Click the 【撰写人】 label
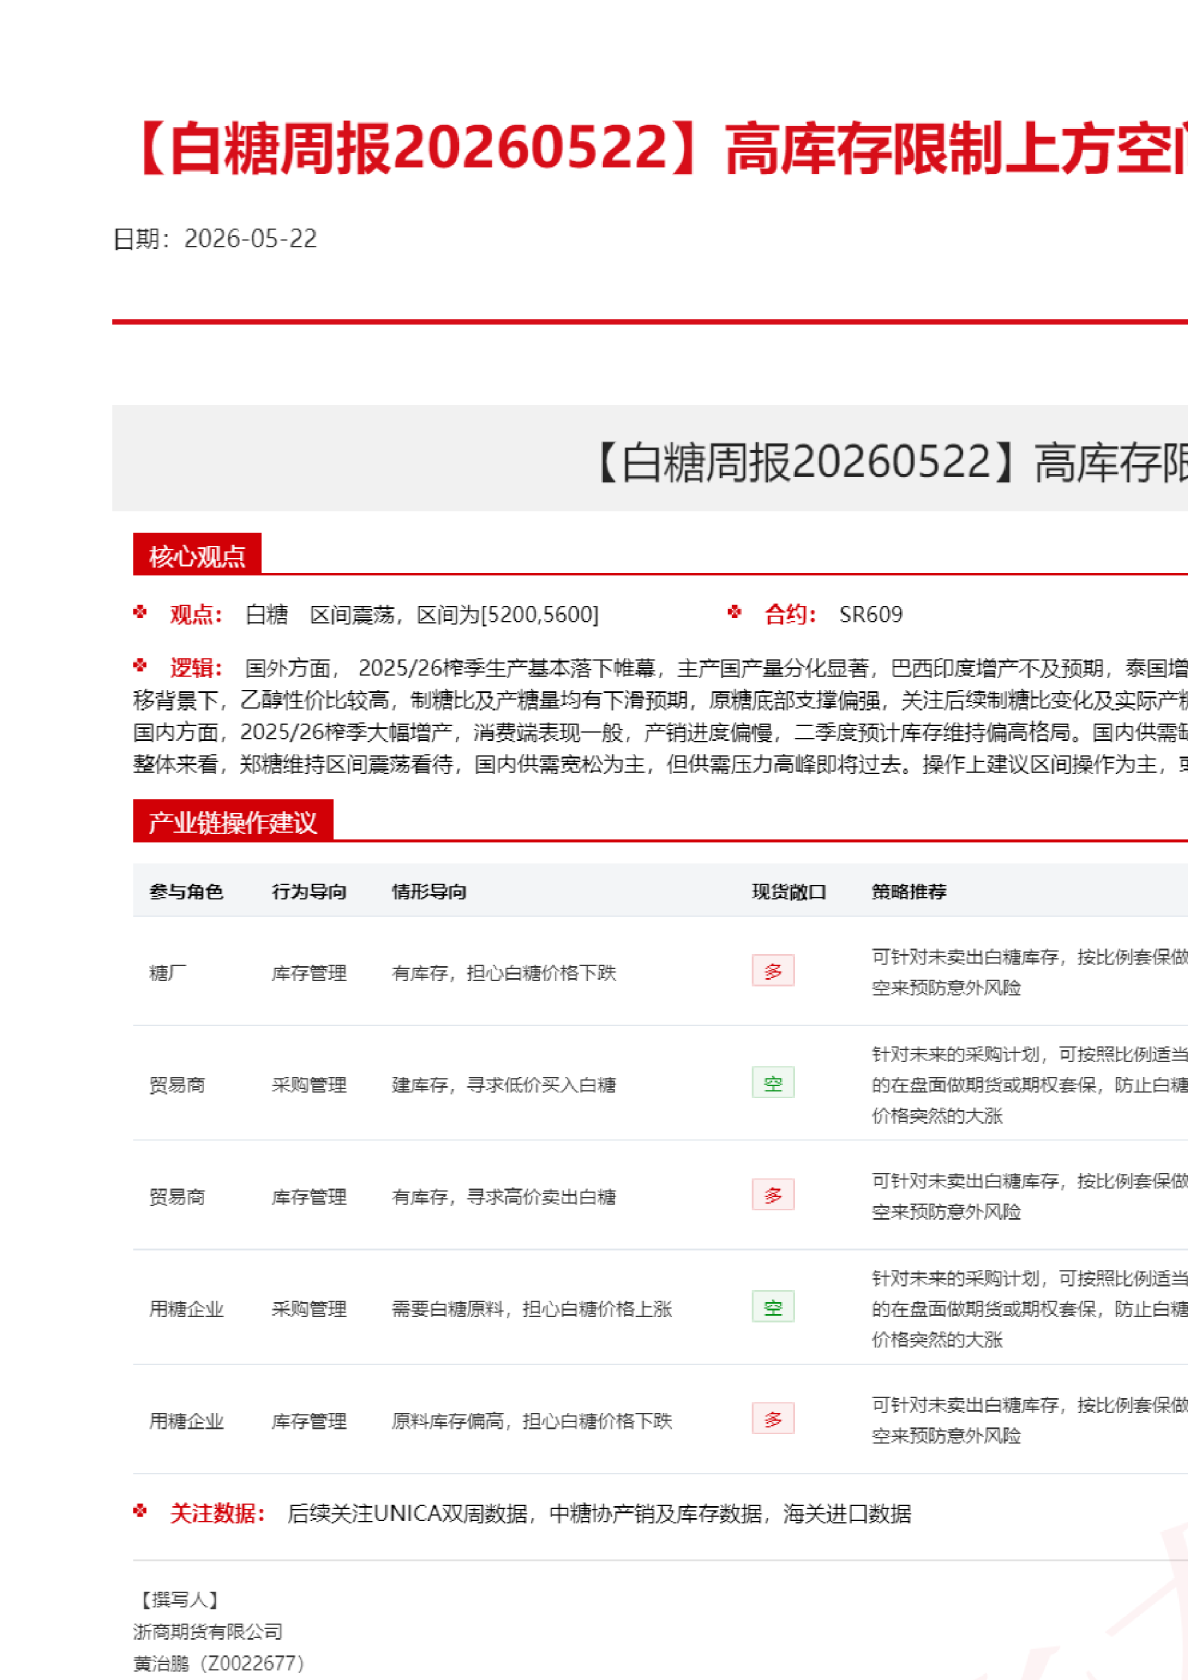Viewport: 1188px width, 1680px height. 180,1599
